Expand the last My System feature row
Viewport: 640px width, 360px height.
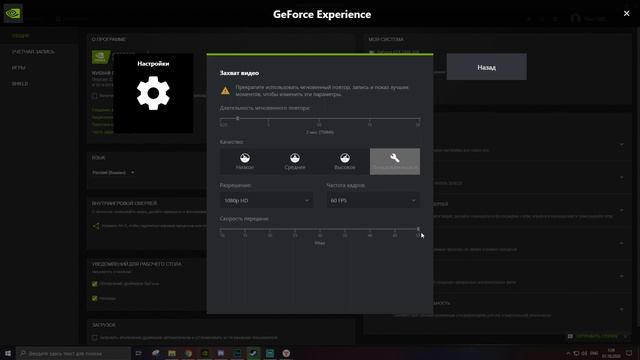click(622, 309)
